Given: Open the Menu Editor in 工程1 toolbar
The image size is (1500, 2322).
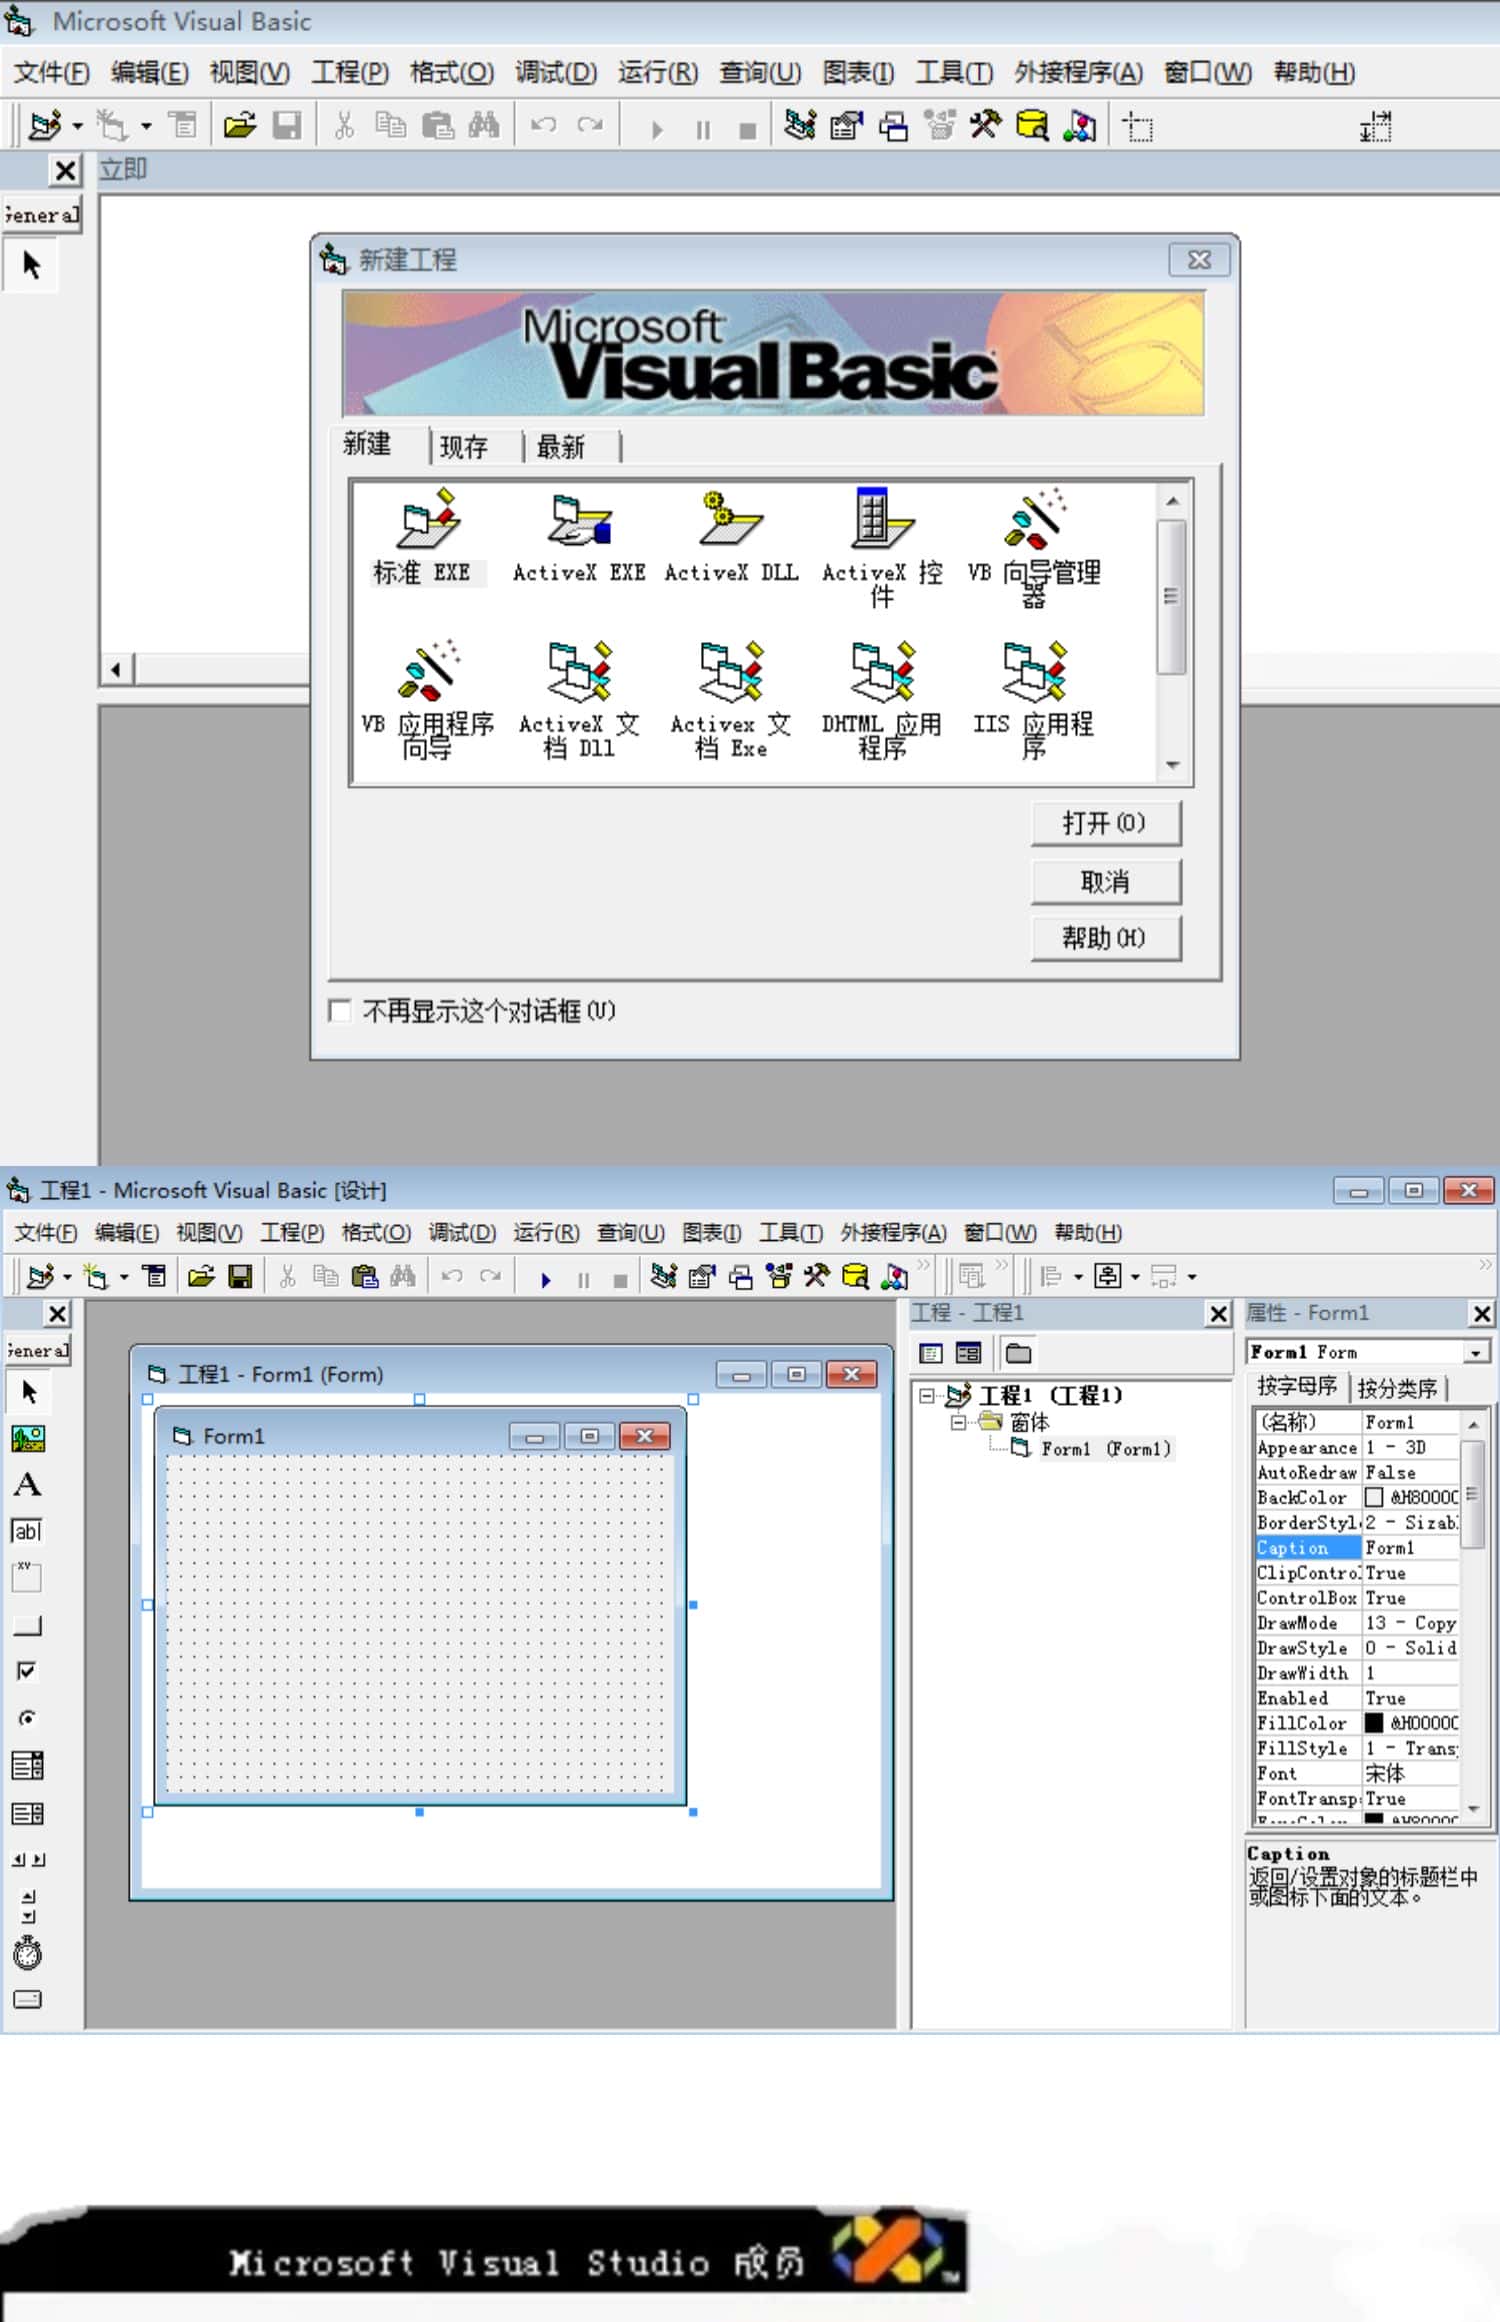Looking at the screenshot, I should coord(155,1276).
